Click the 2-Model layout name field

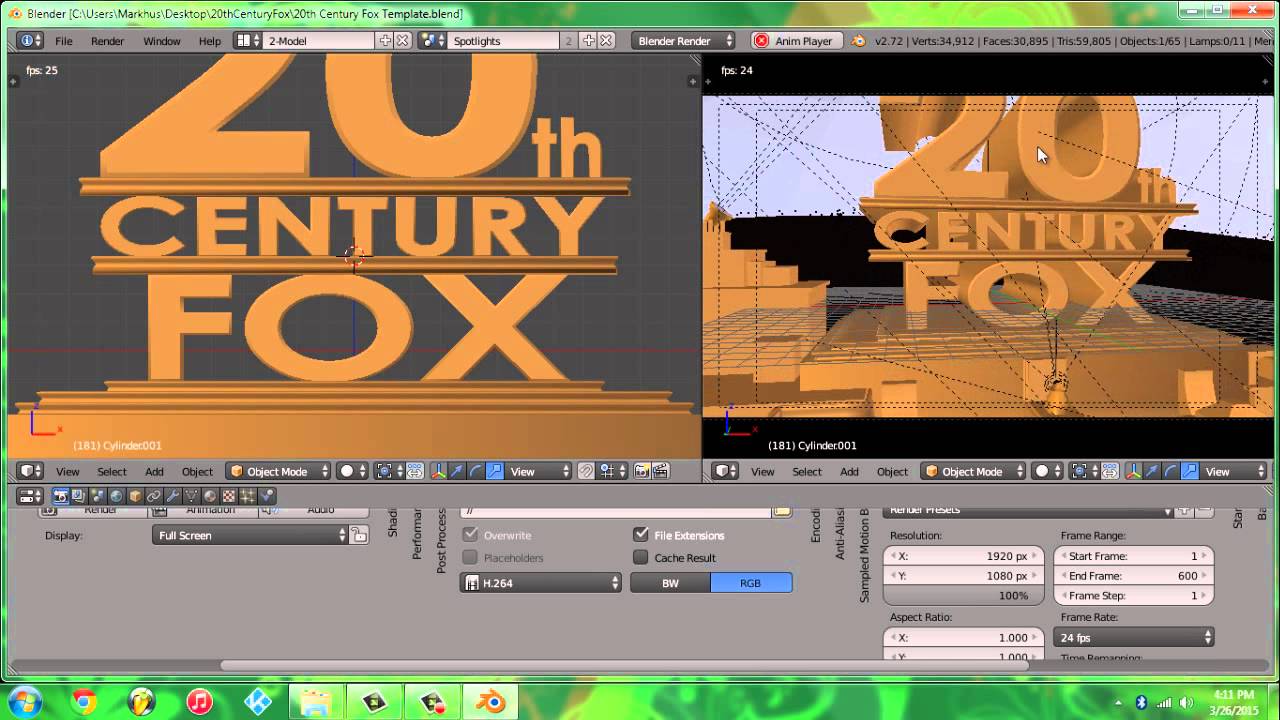click(318, 41)
